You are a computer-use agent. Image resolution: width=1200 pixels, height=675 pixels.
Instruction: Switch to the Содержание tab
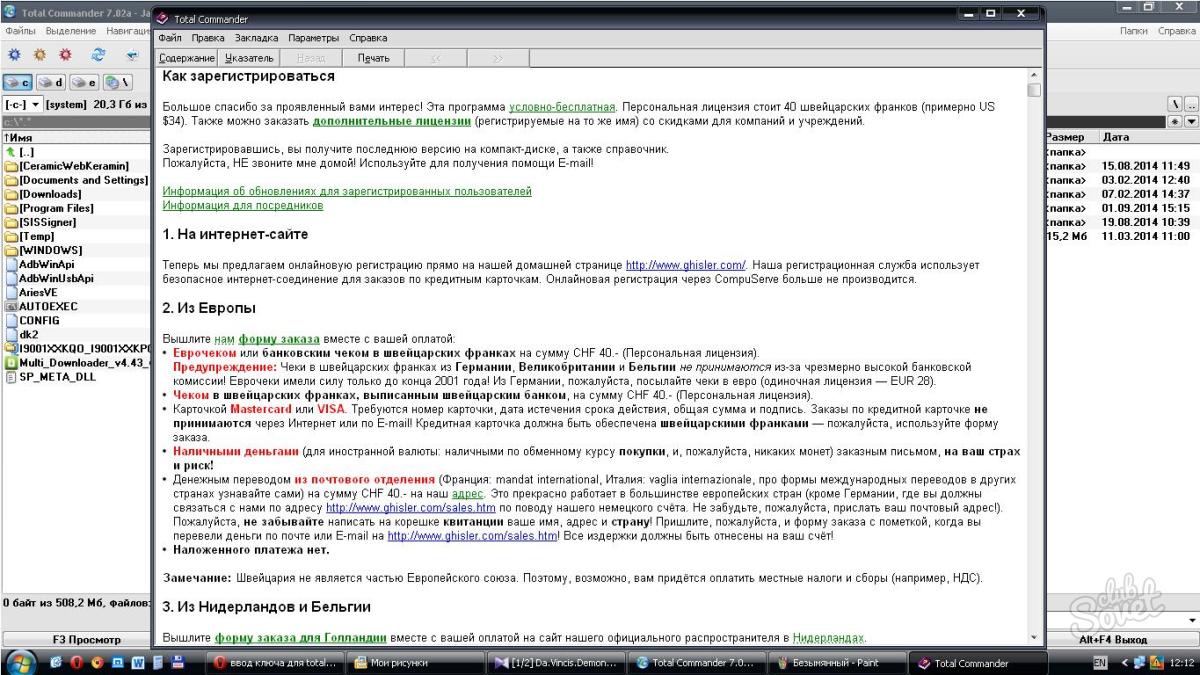(x=187, y=58)
